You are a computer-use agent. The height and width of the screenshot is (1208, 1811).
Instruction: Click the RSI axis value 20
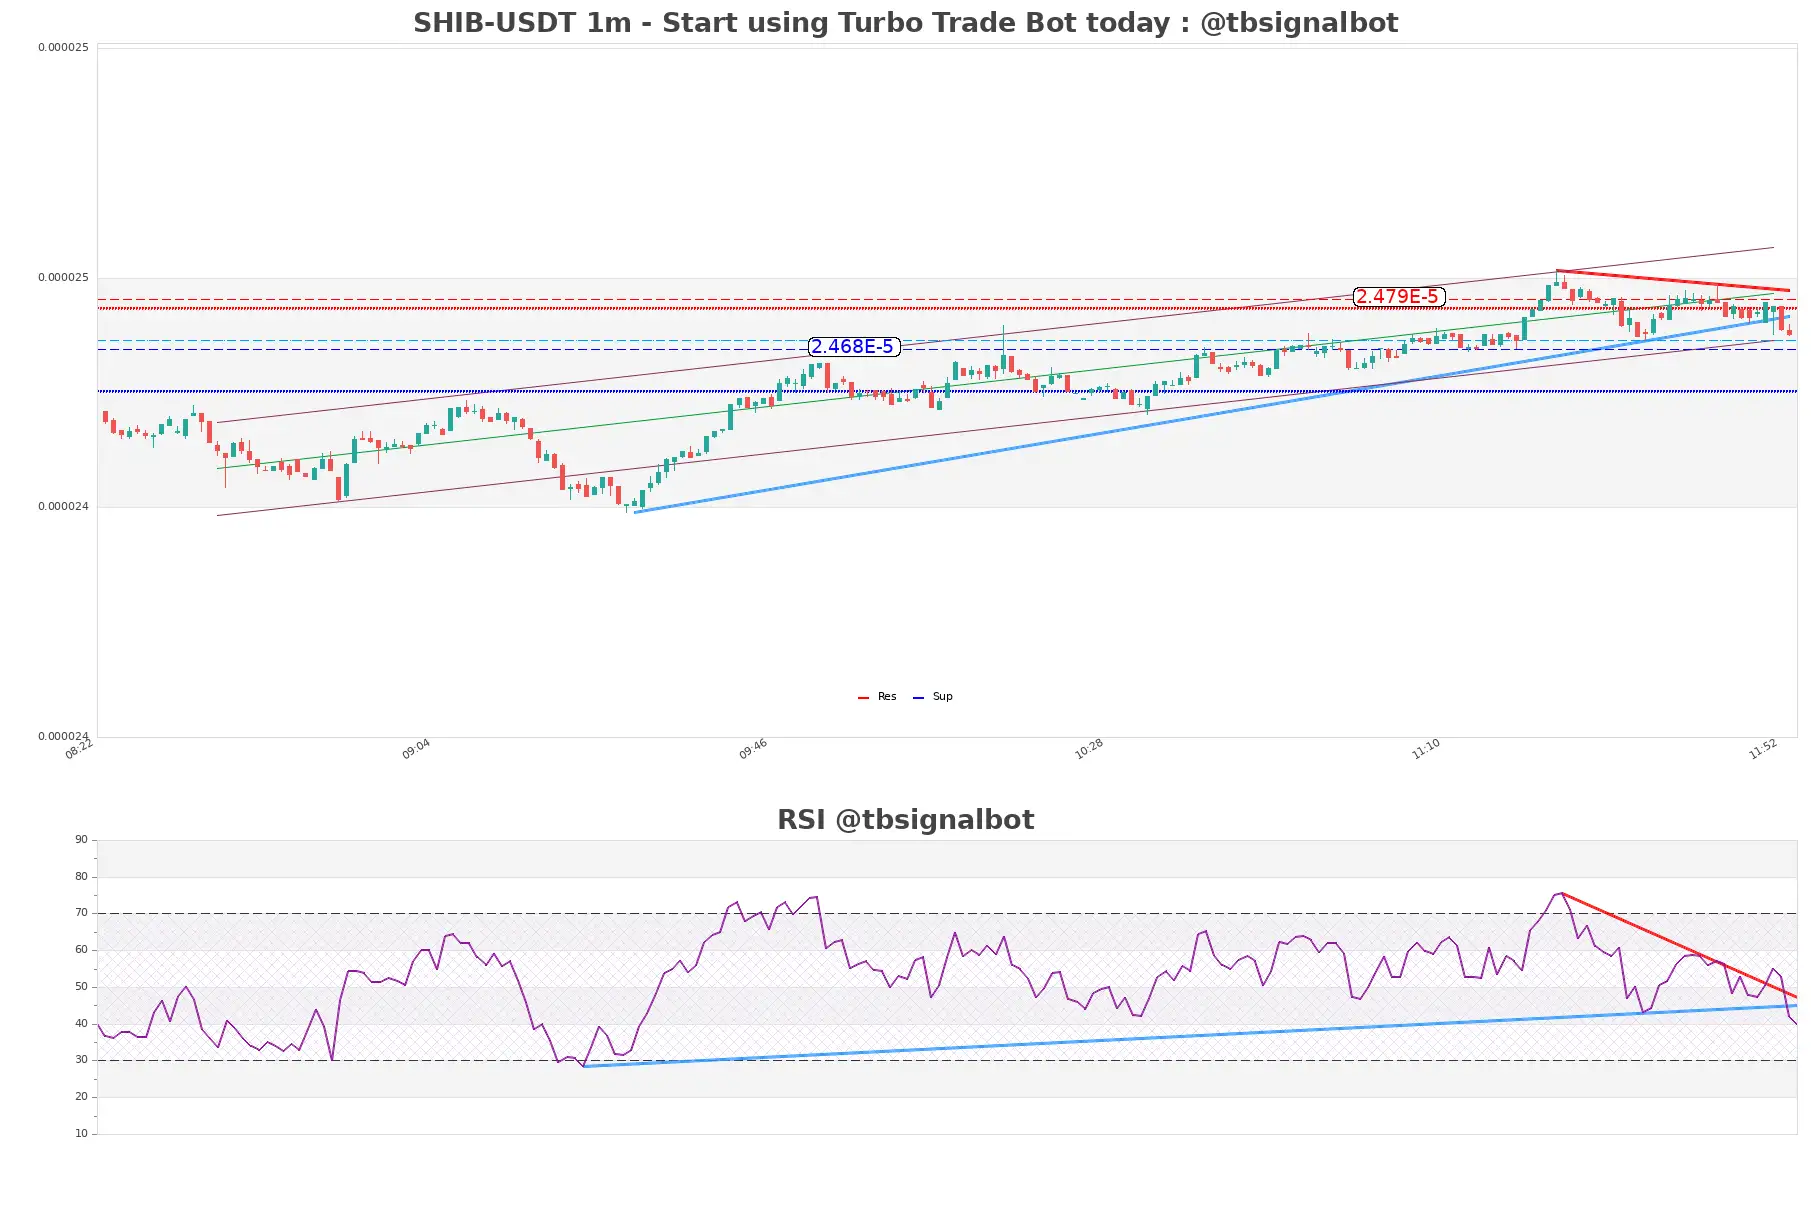[81, 1097]
